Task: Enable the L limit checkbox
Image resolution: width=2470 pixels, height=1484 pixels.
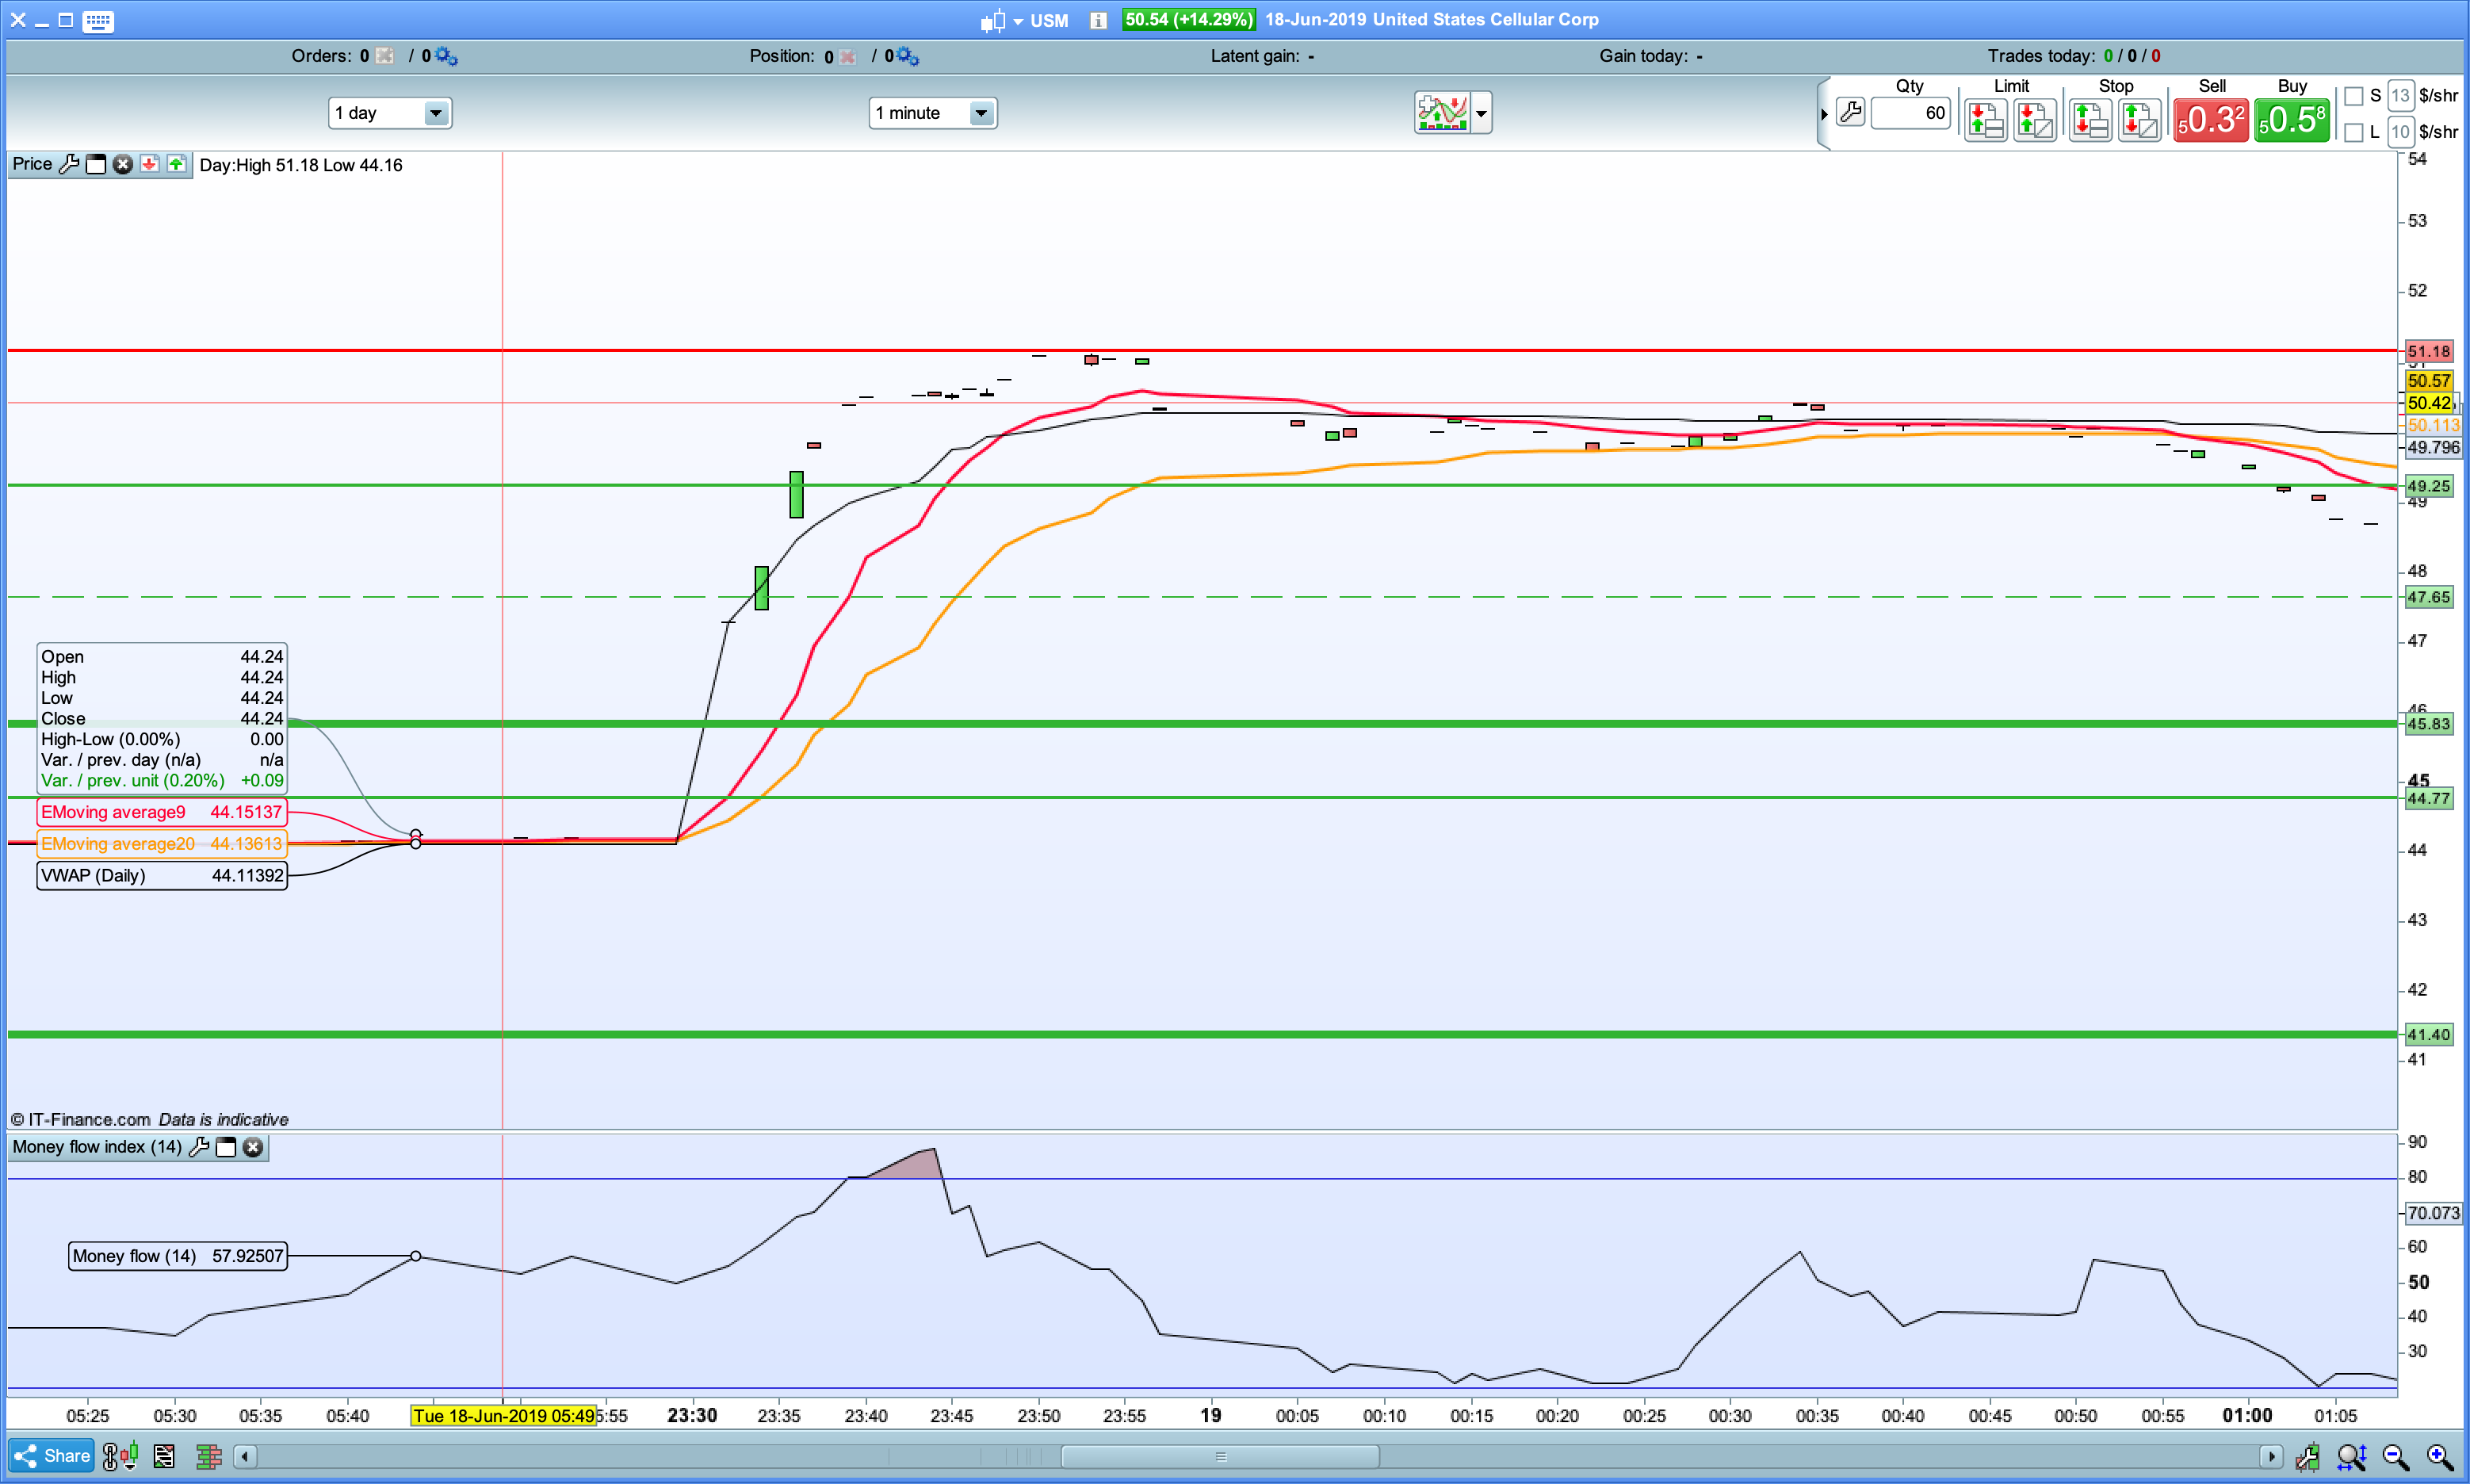Action: (2354, 132)
